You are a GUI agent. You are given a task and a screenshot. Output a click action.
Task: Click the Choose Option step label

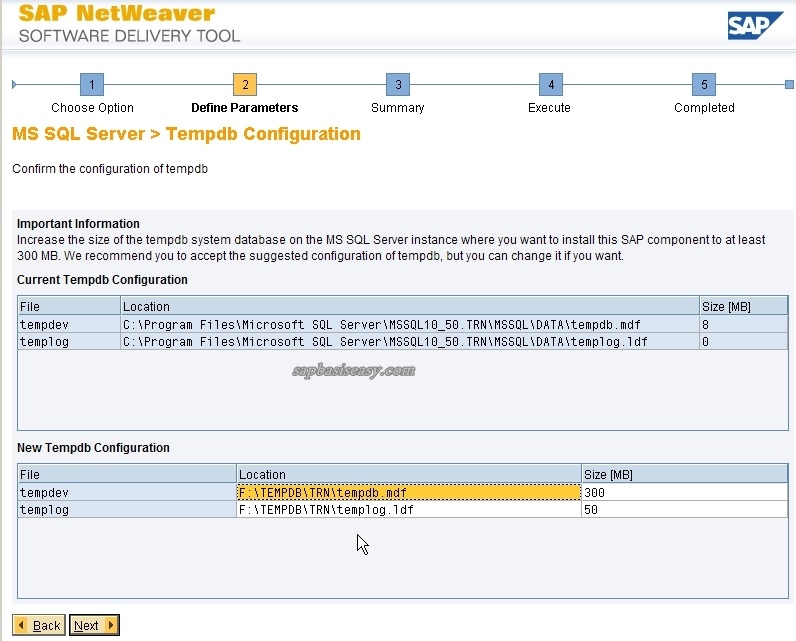coord(92,108)
